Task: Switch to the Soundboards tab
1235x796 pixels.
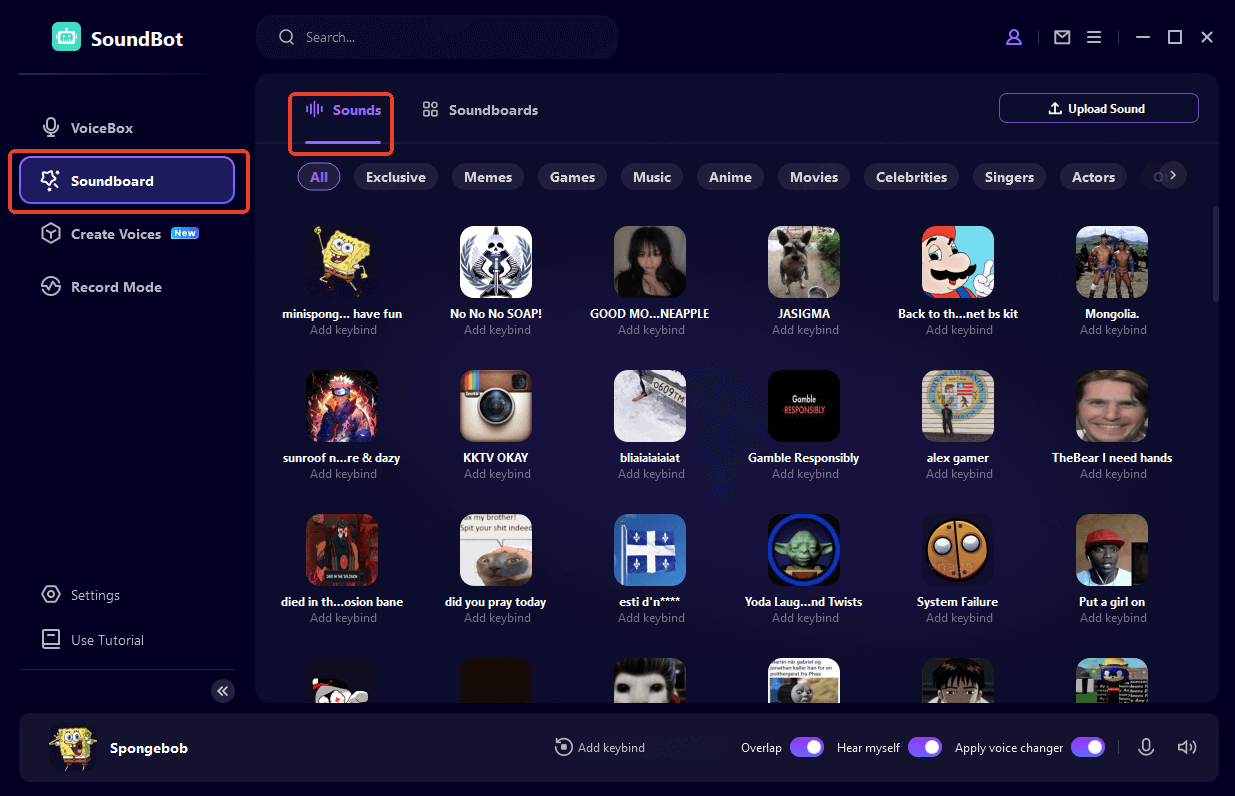Action: click(481, 110)
